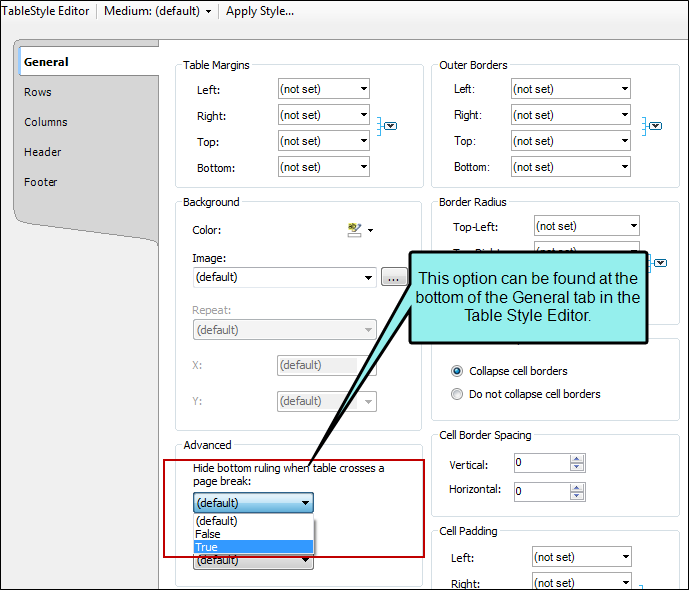Select Do not collapse cell borders
Viewport: 689px width, 590px height.
457,394
